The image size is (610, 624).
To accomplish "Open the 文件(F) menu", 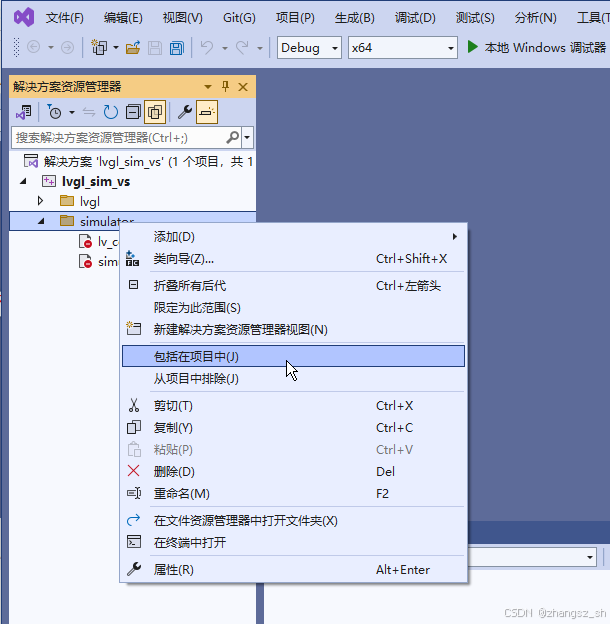I will coord(64,18).
